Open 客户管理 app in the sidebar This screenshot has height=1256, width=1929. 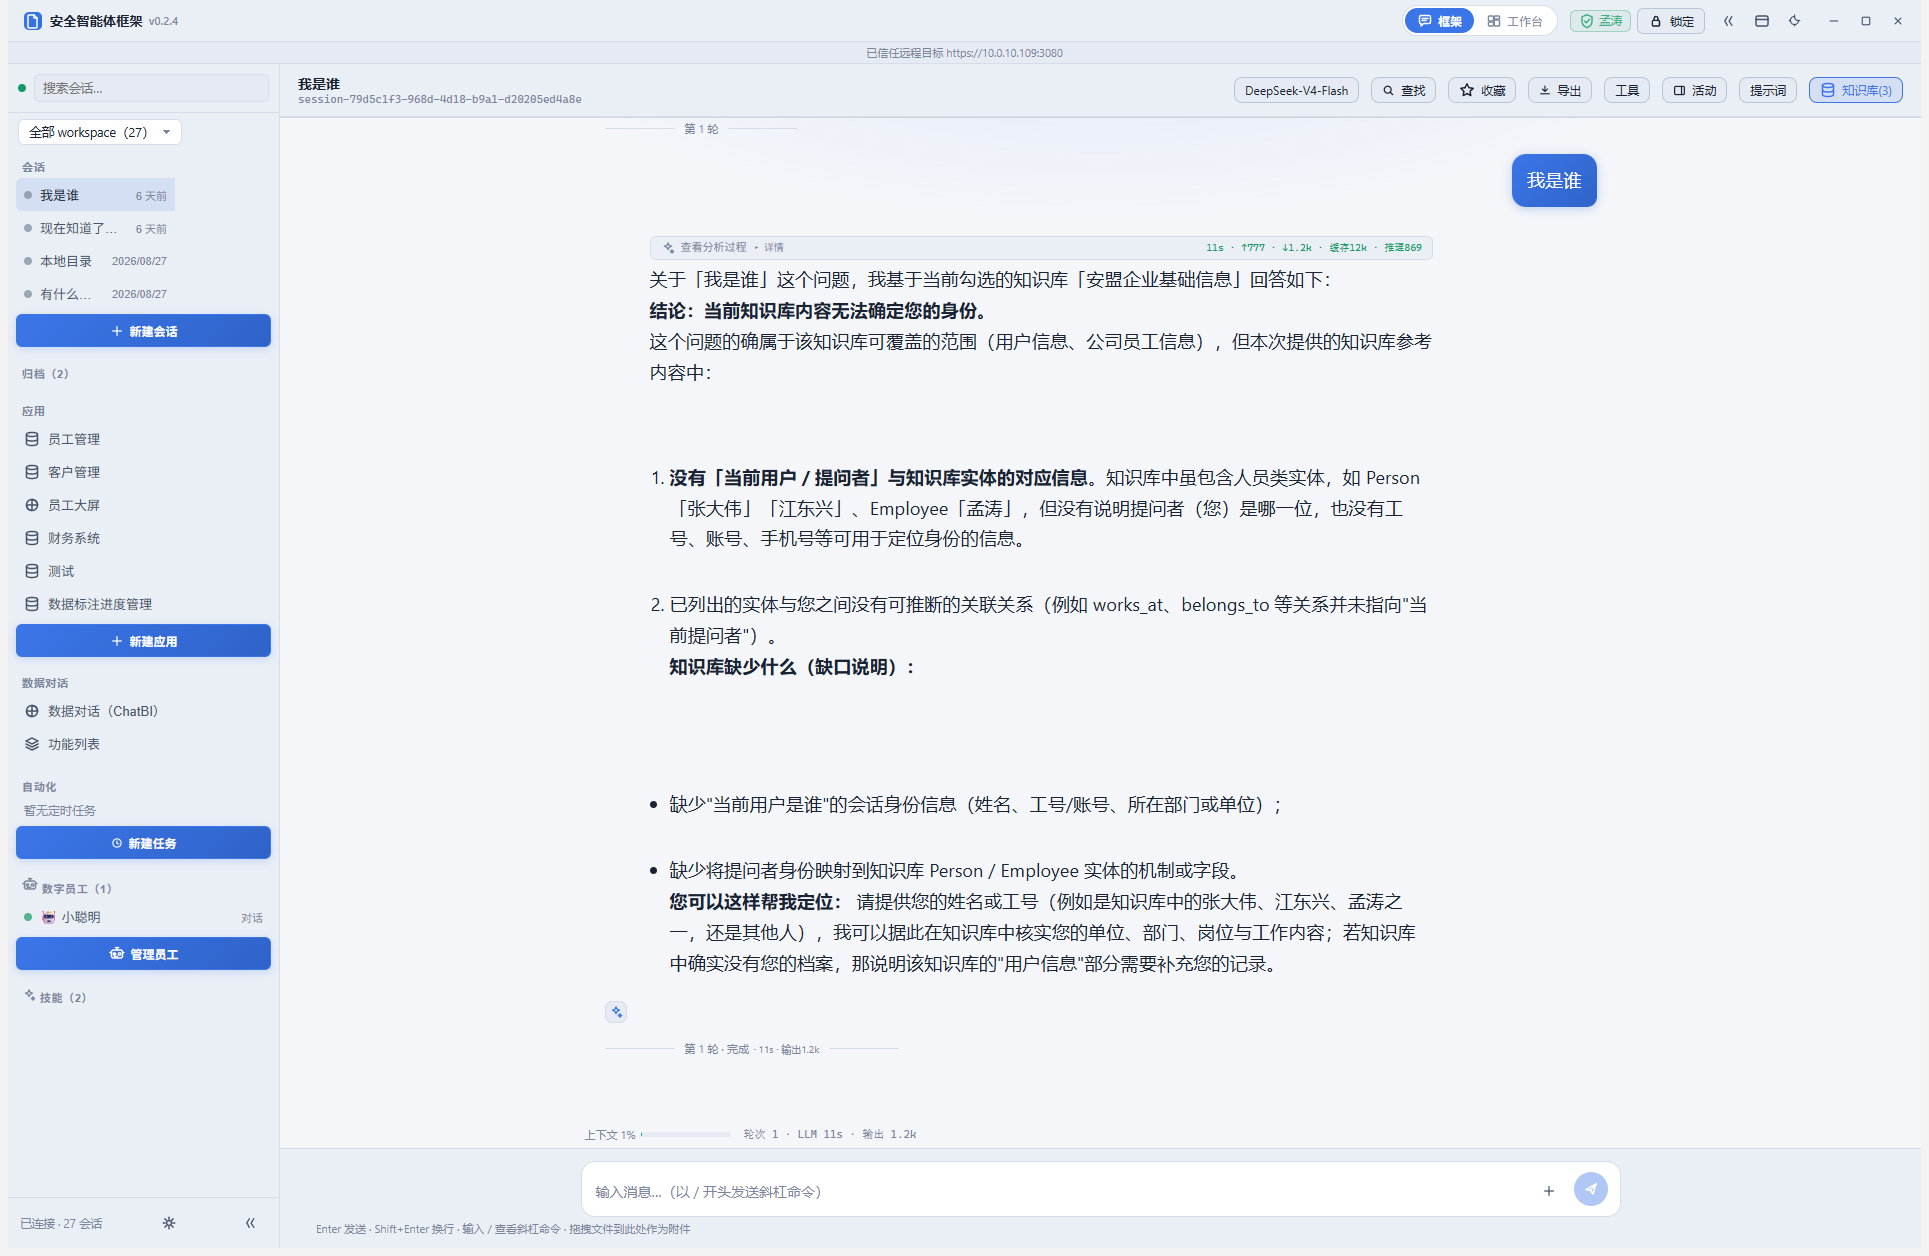point(144,472)
